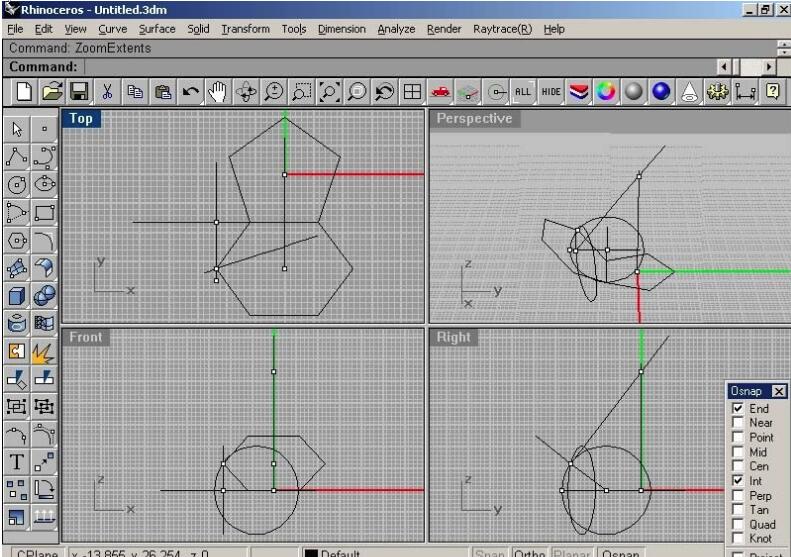The width and height of the screenshot is (791, 557).
Task: Select the Text tool in left sidebar
Action: tap(17, 461)
